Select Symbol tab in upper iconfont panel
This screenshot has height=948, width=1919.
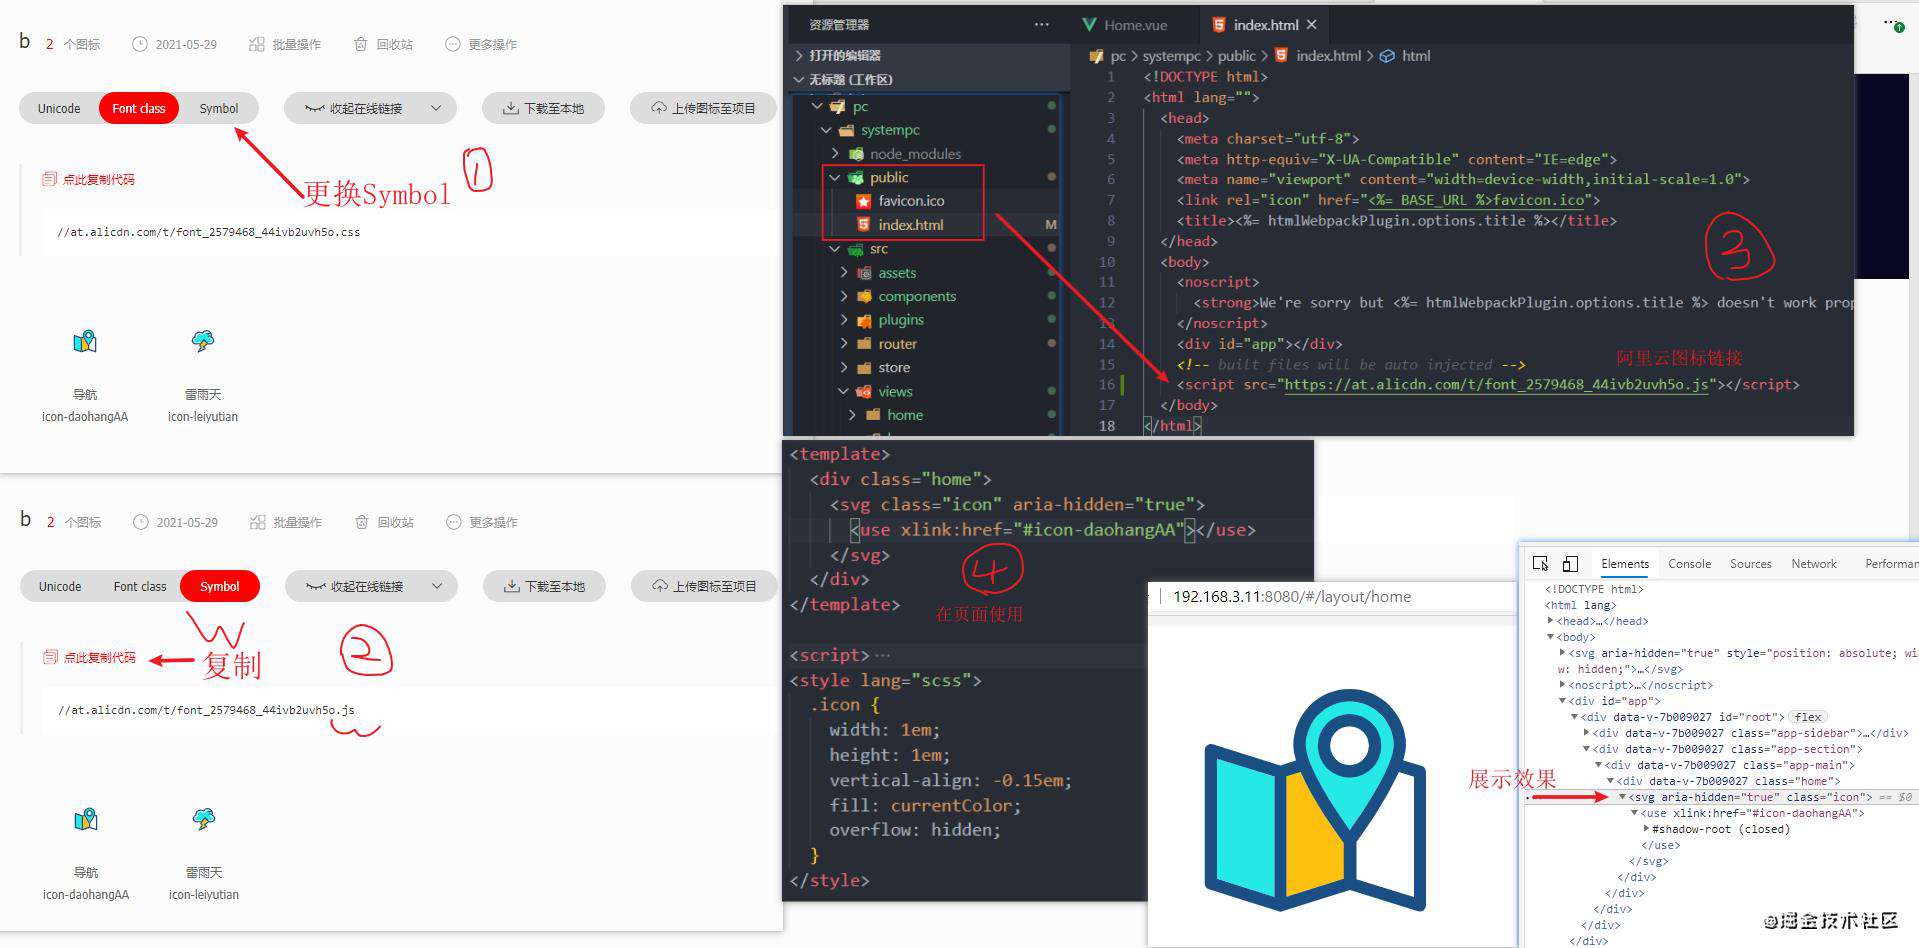218,108
